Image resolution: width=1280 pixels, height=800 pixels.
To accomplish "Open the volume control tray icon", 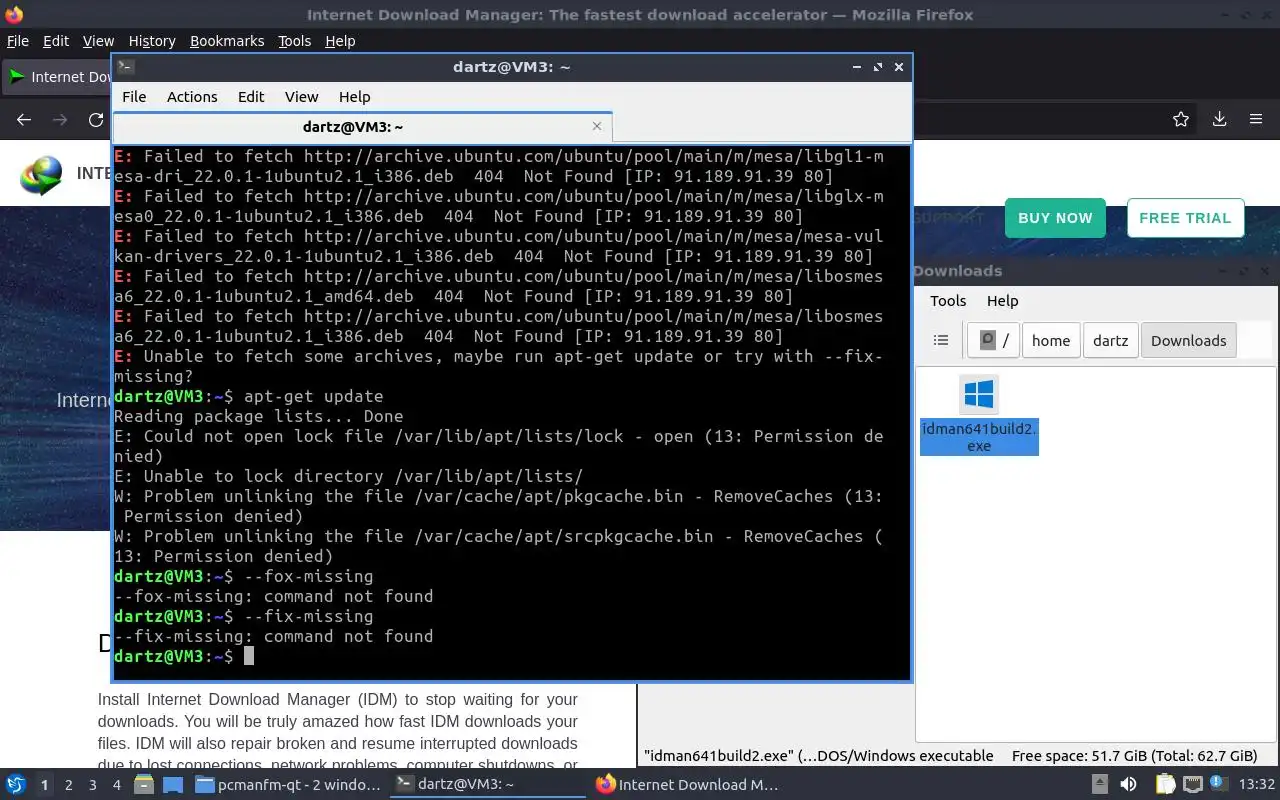I will pyautogui.click(x=1128, y=785).
